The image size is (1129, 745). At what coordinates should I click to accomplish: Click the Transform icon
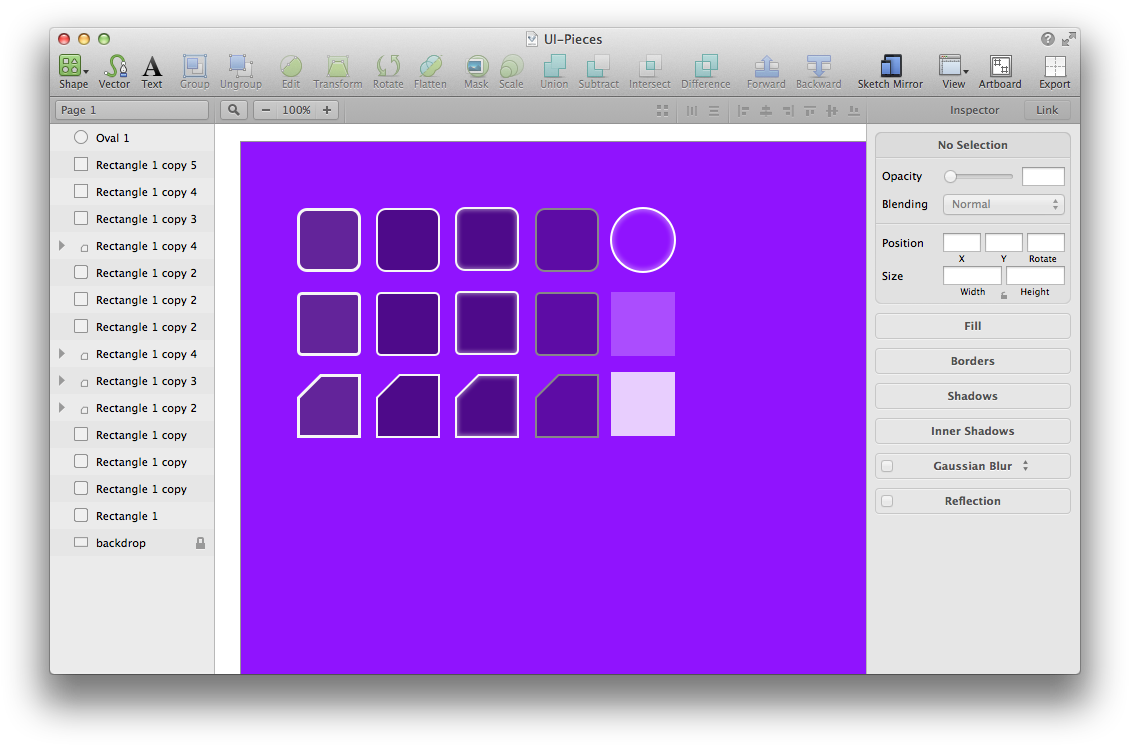tap(338, 66)
